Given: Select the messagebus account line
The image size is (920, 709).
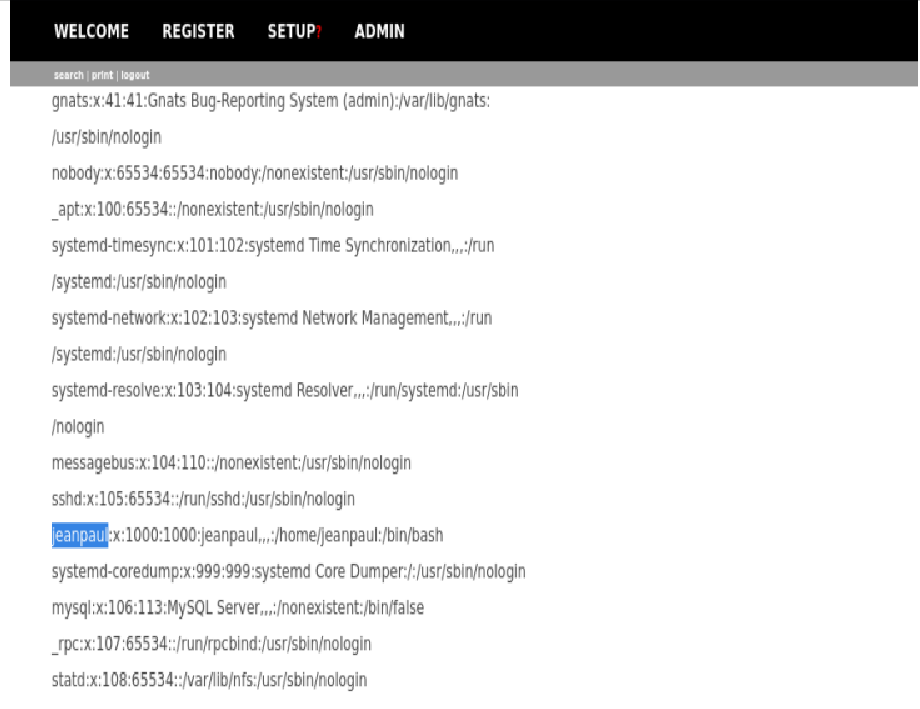Looking at the screenshot, I should [231, 463].
